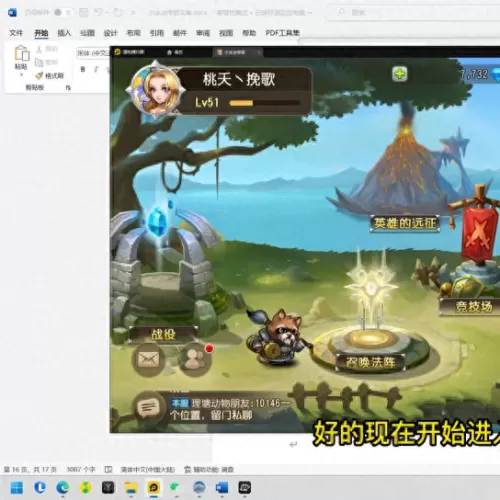500x500 pixels.
Task: Open the 文件 menu
Action: tap(16, 33)
